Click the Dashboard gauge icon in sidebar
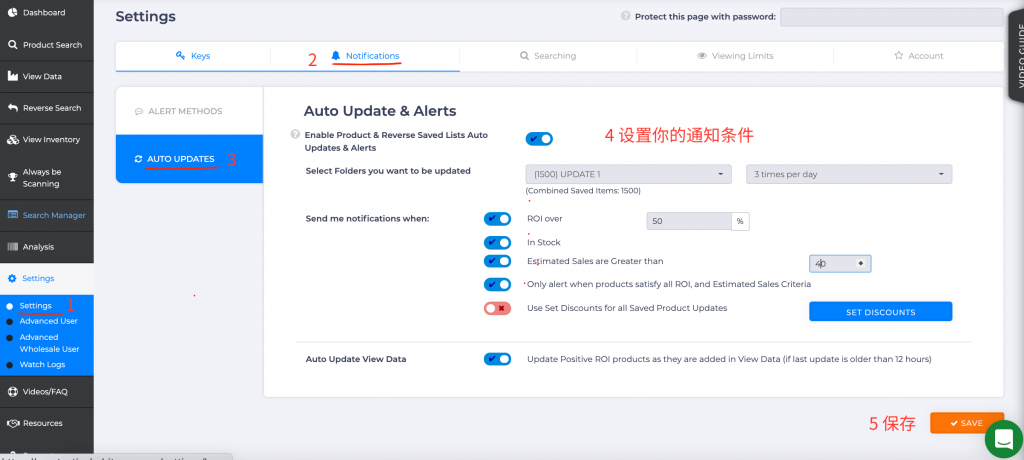1024x460 pixels. click(12, 13)
